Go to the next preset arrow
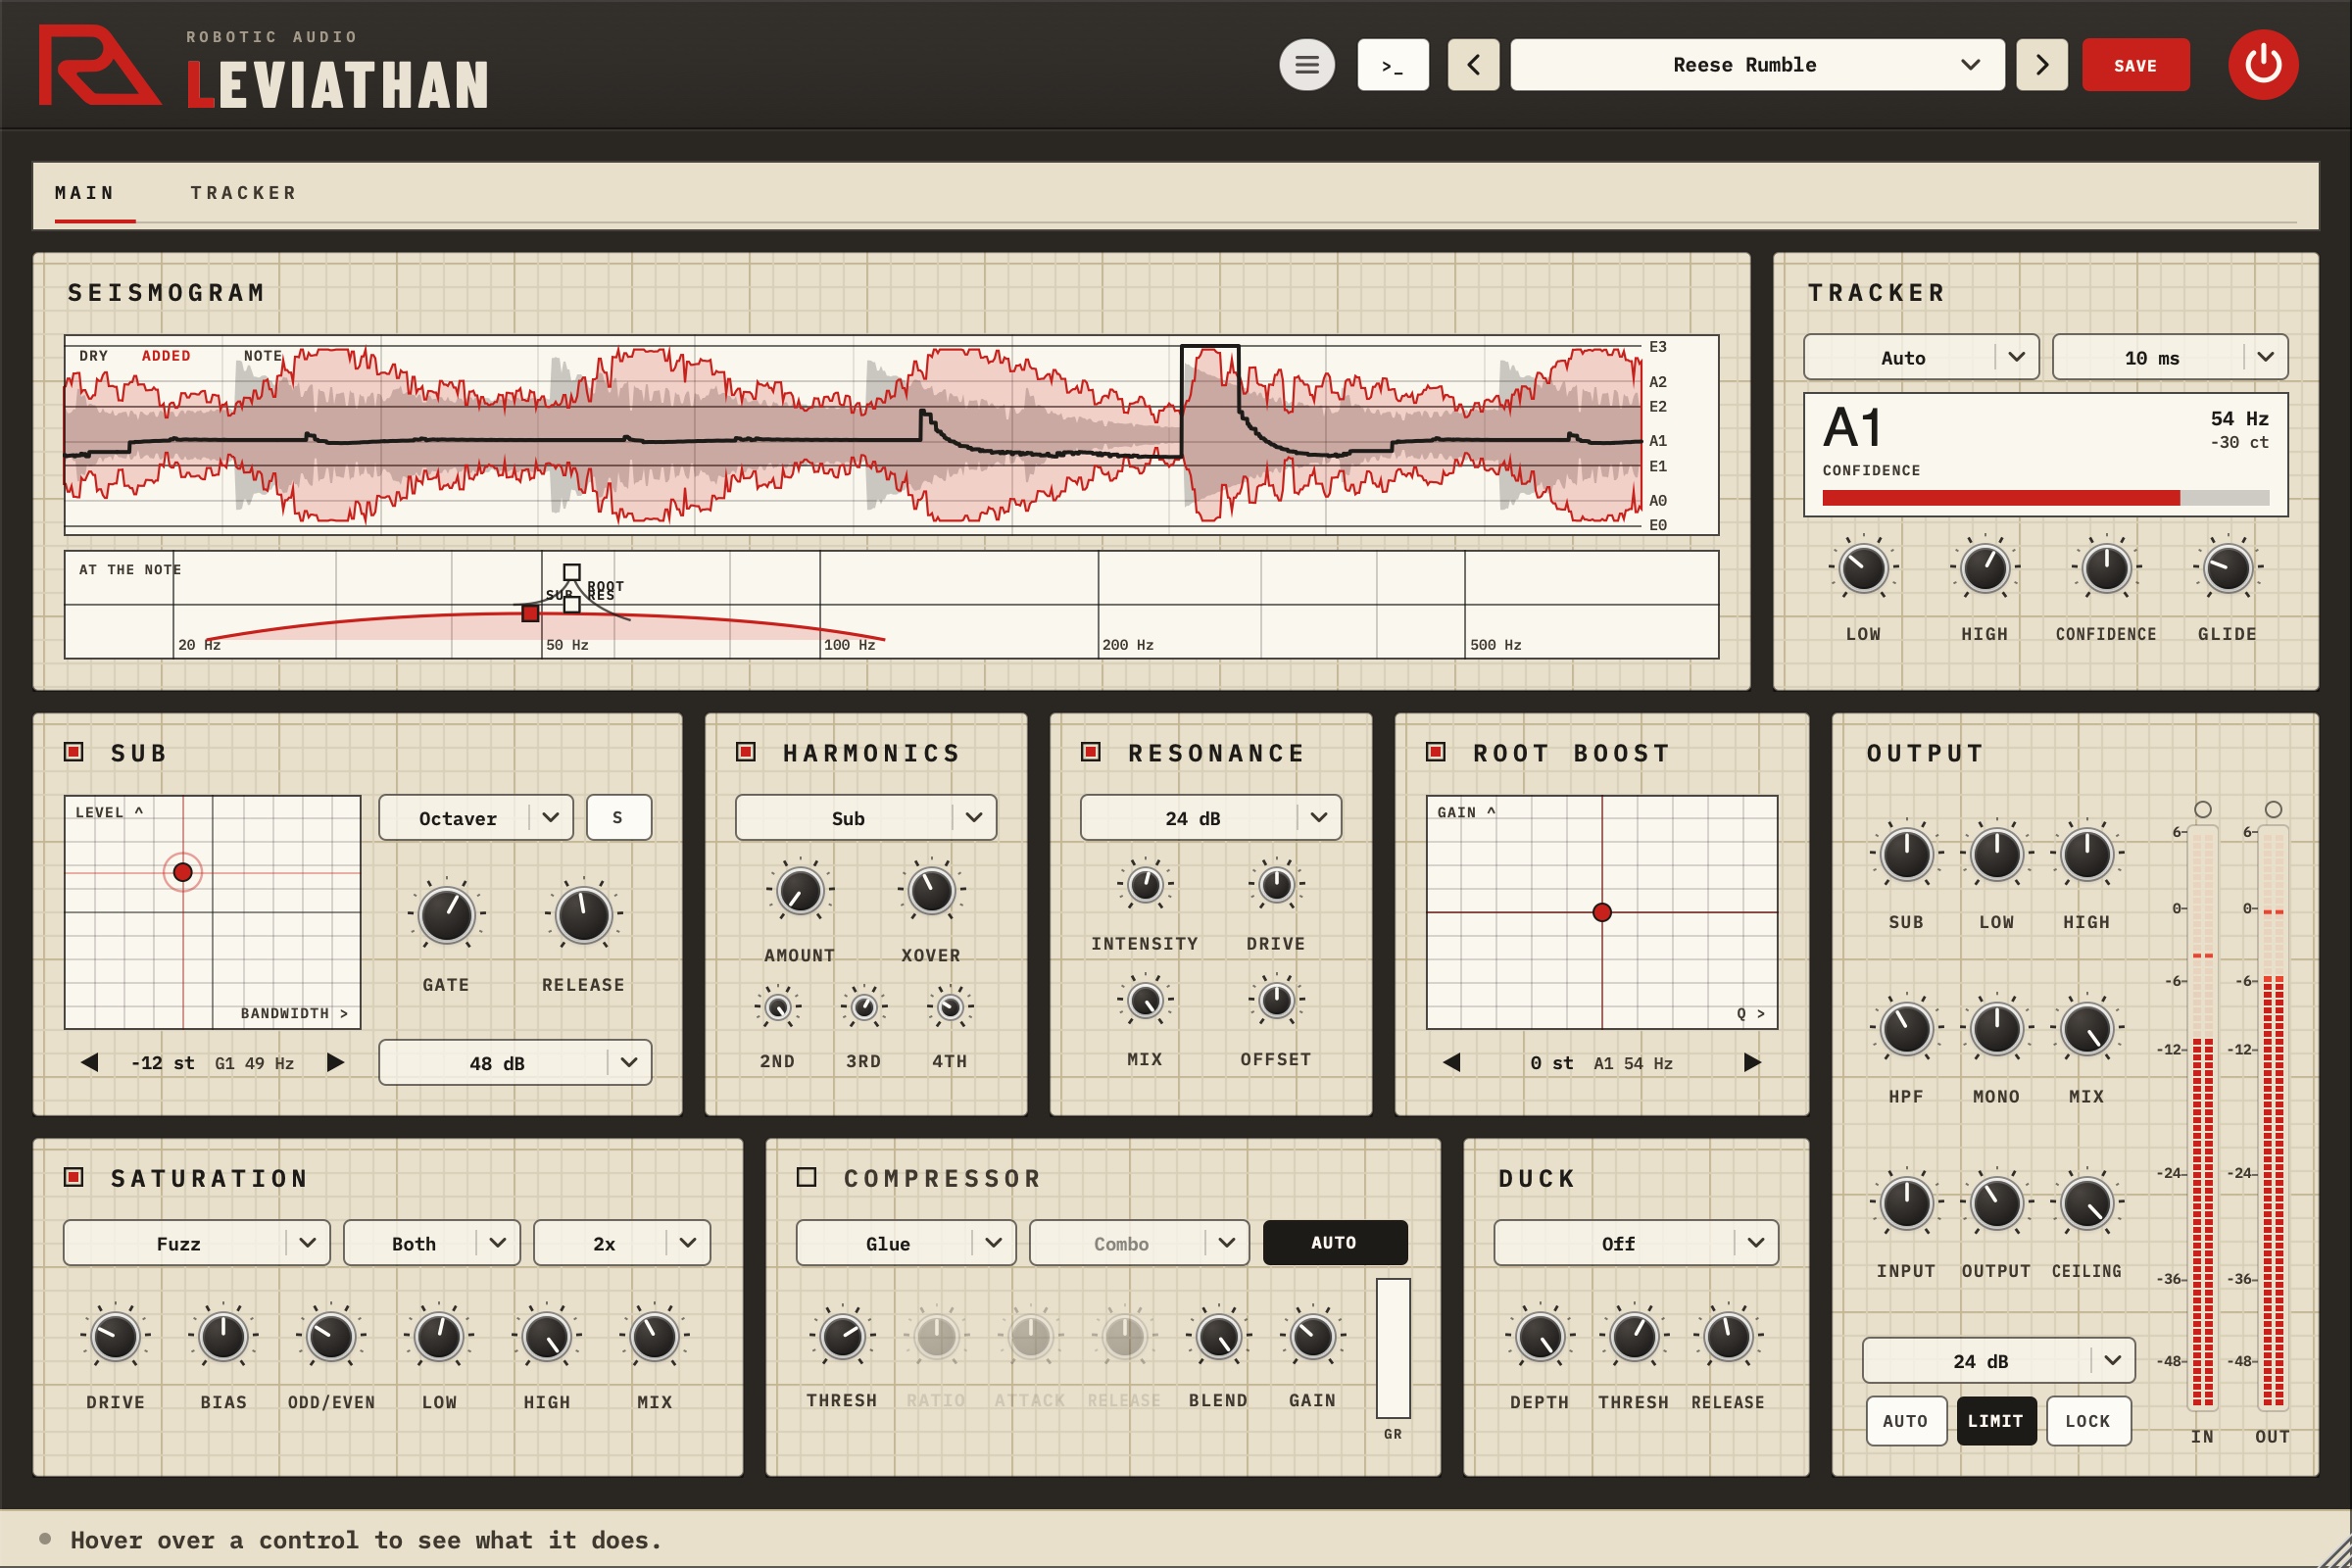2352x1568 pixels. pos(2042,65)
